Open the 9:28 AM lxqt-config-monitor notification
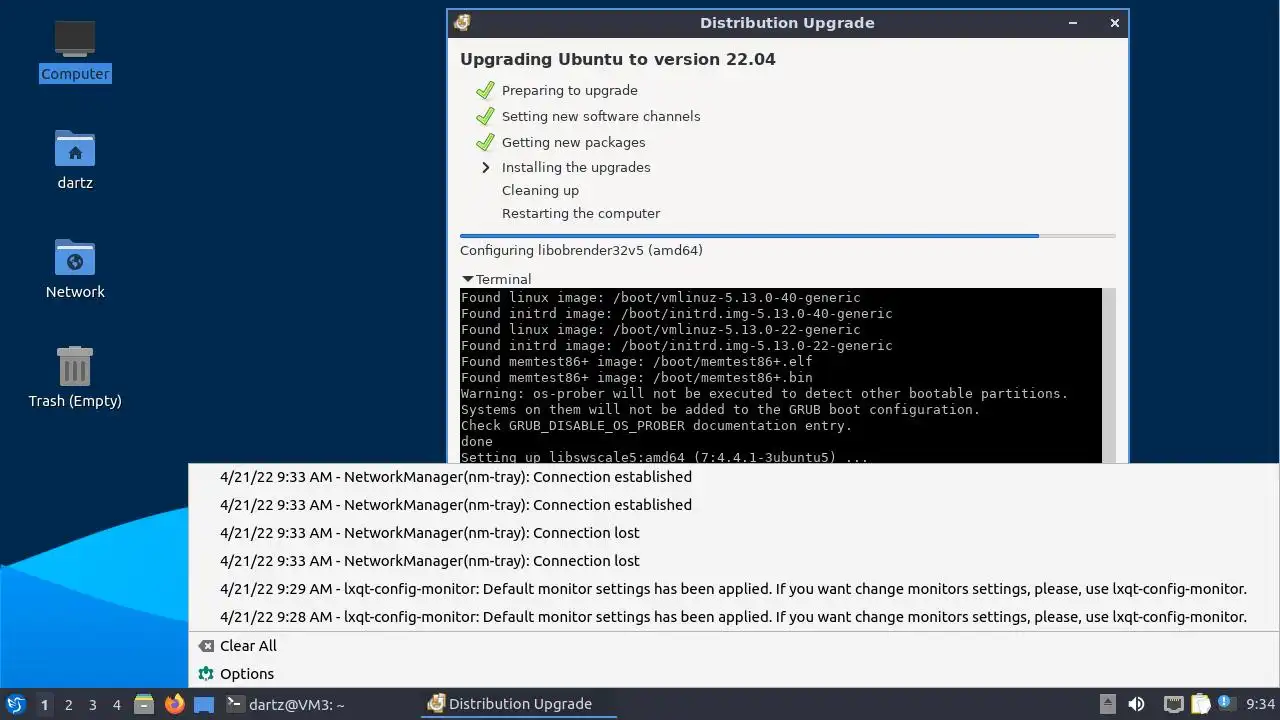The image size is (1280, 720). pos(733,617)
